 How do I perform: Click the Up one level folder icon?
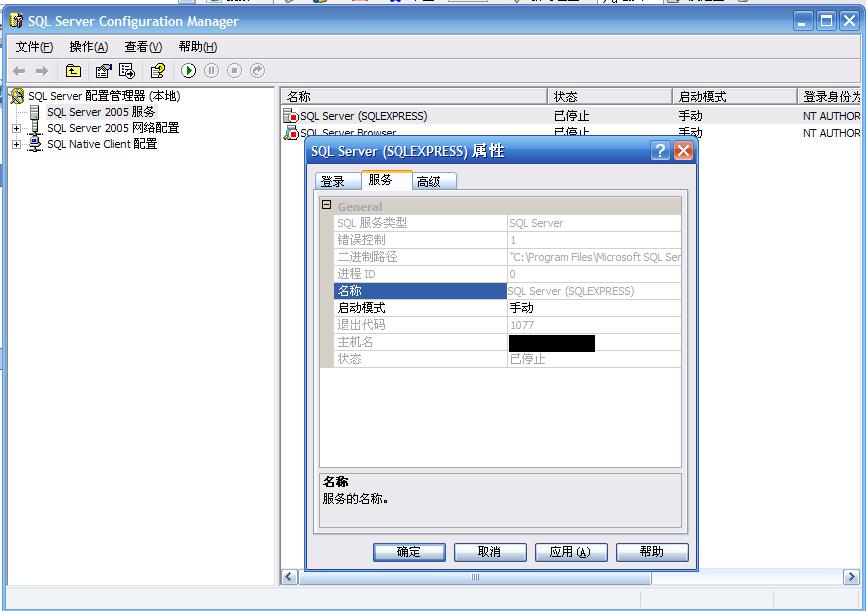[73, 71]
